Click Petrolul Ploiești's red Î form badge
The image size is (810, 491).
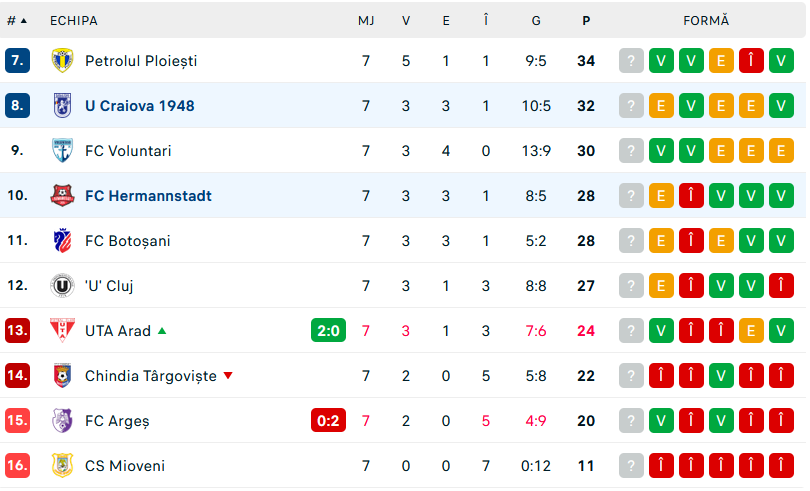click(751, 61)
